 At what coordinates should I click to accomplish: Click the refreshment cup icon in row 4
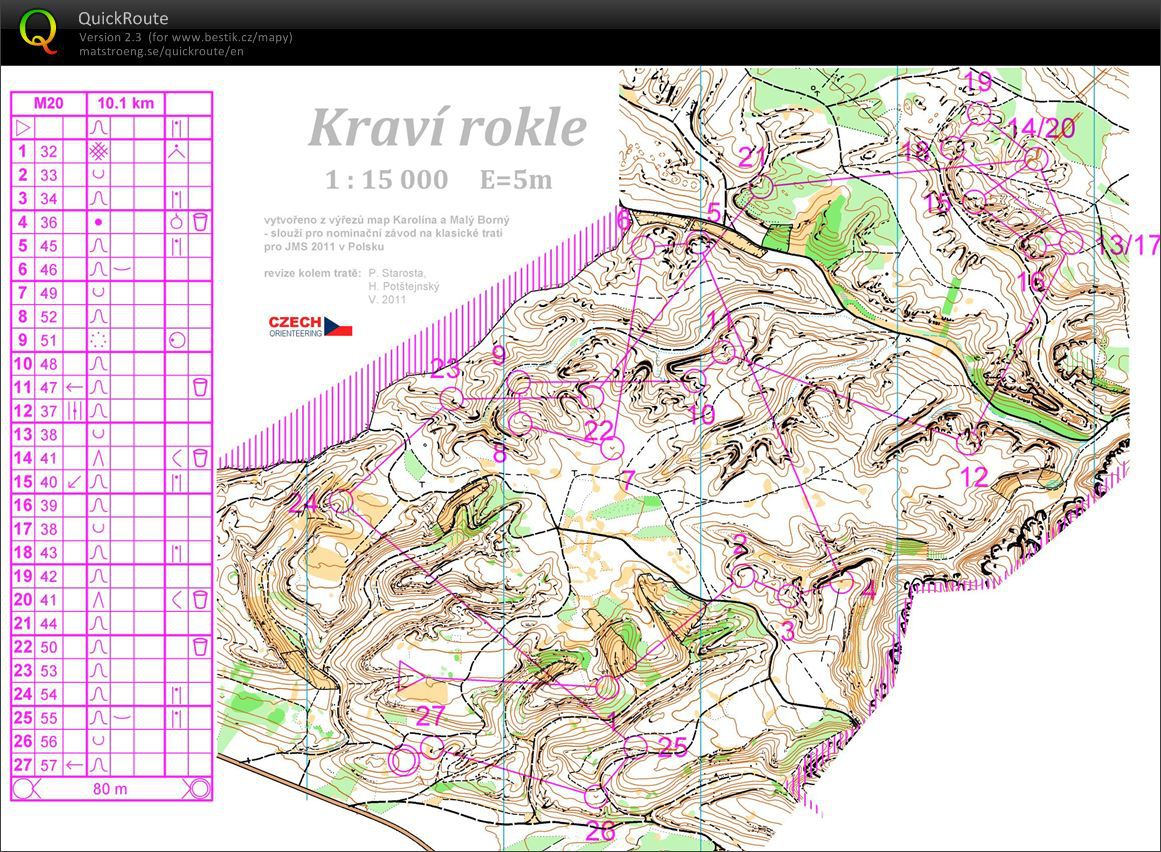click(x=200, y=222)
